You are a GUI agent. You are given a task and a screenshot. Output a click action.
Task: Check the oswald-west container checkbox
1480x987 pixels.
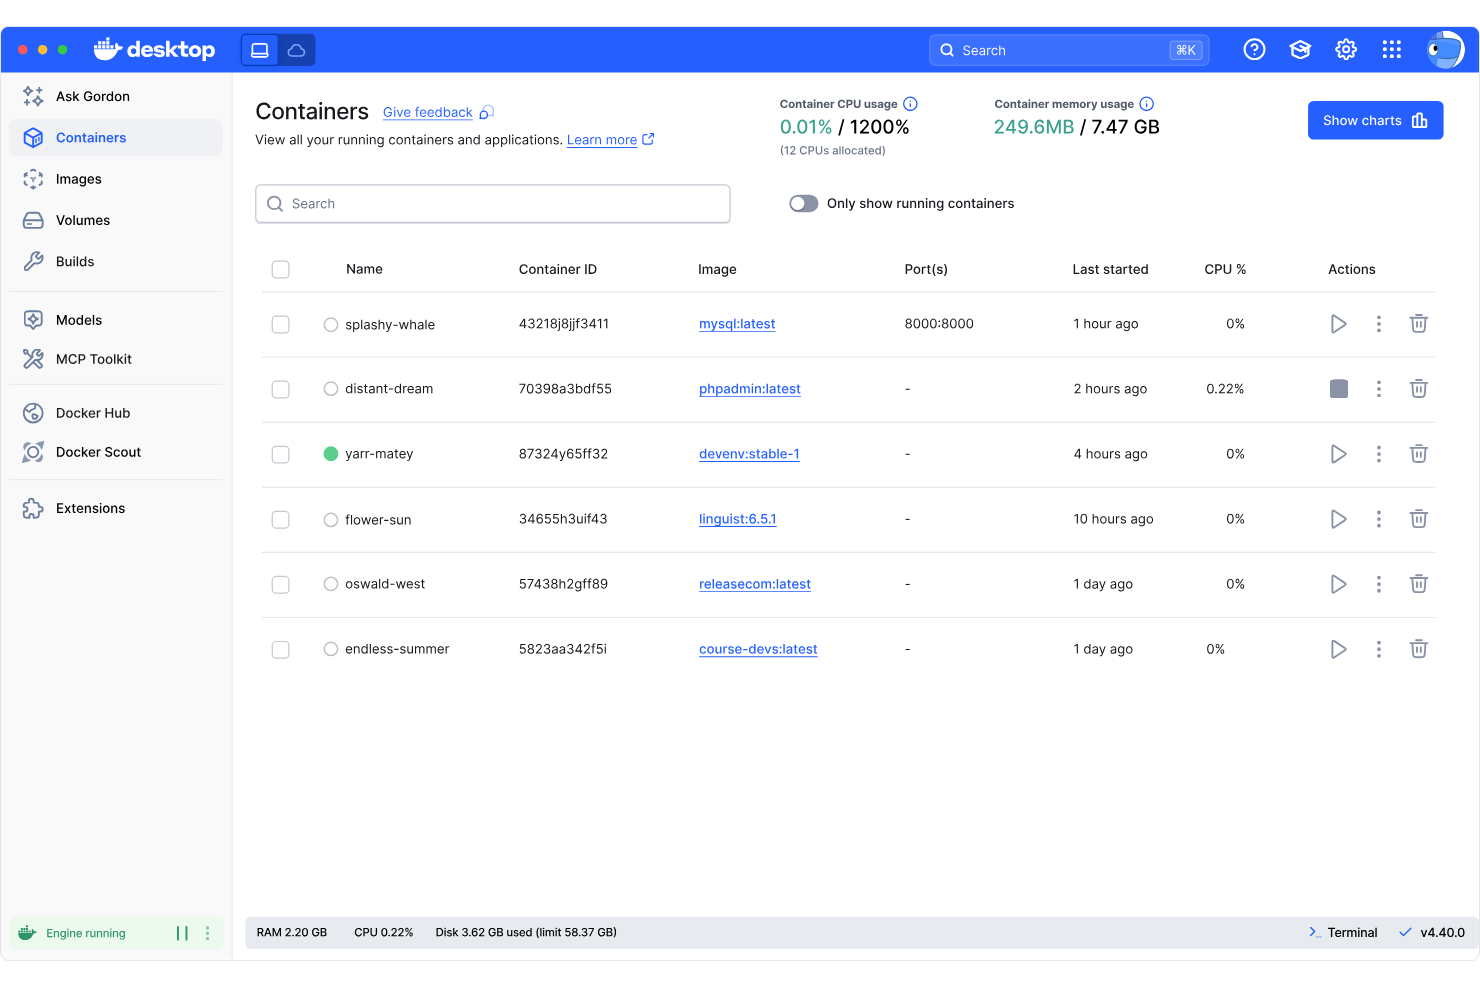click(280, 584)
